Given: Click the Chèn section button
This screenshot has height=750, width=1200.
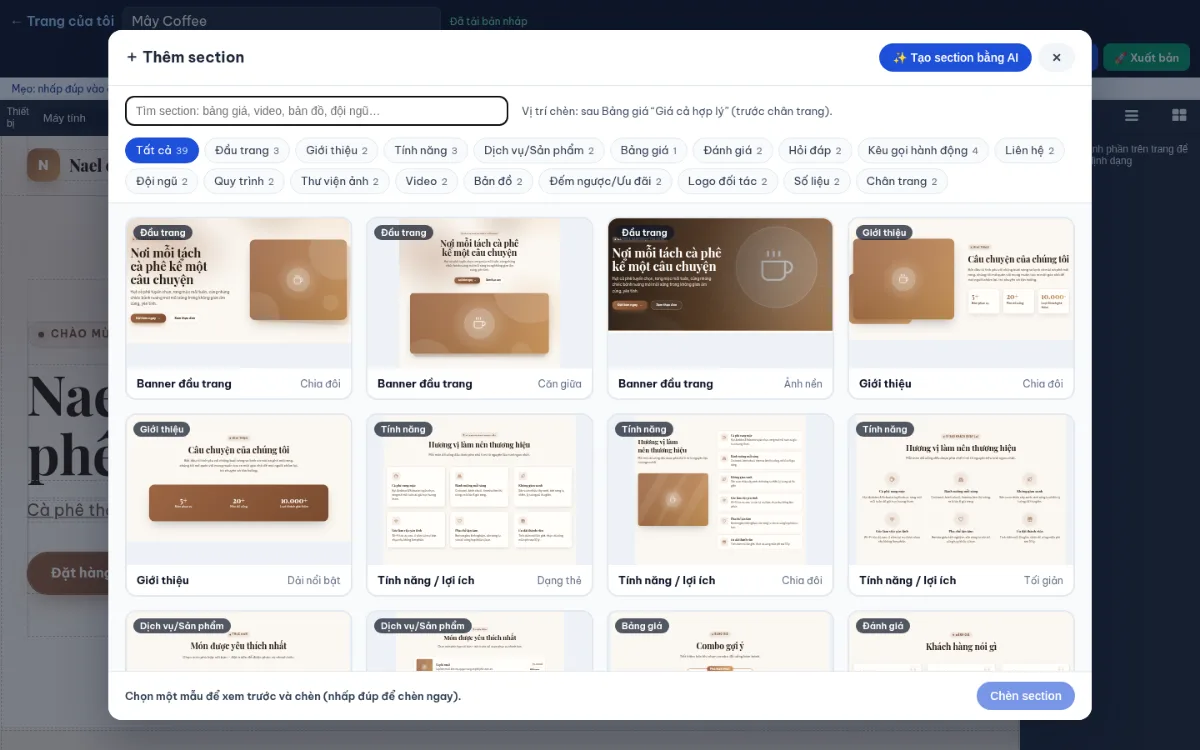Looking at the screenshot, I should 1025,696.
